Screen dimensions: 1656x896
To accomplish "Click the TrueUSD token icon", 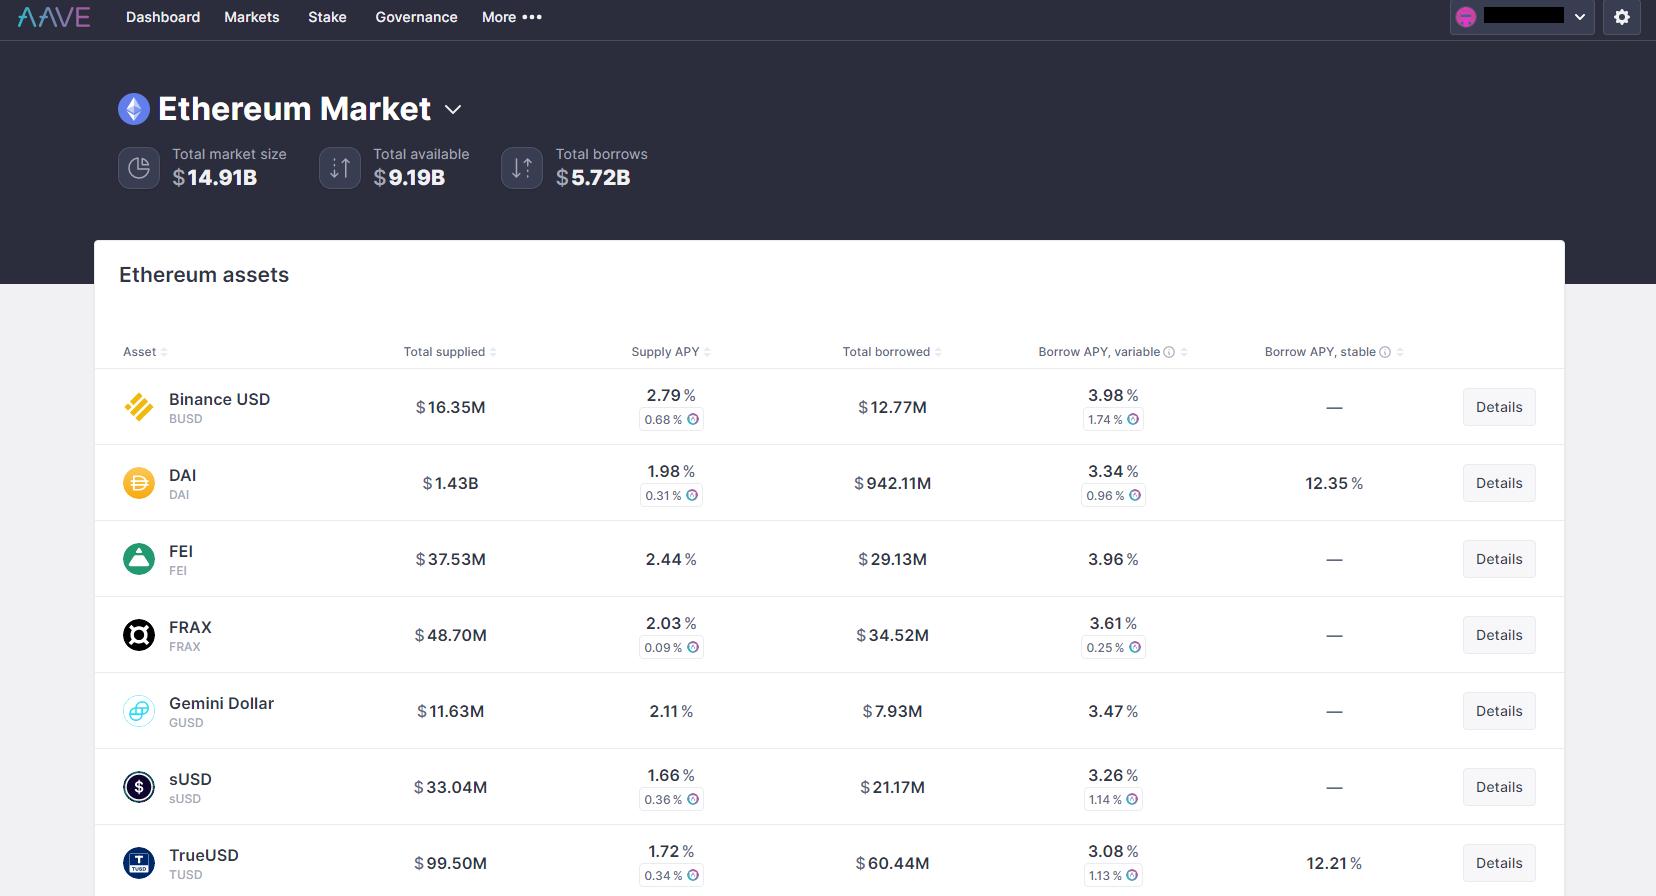I will tap(139, 863).
